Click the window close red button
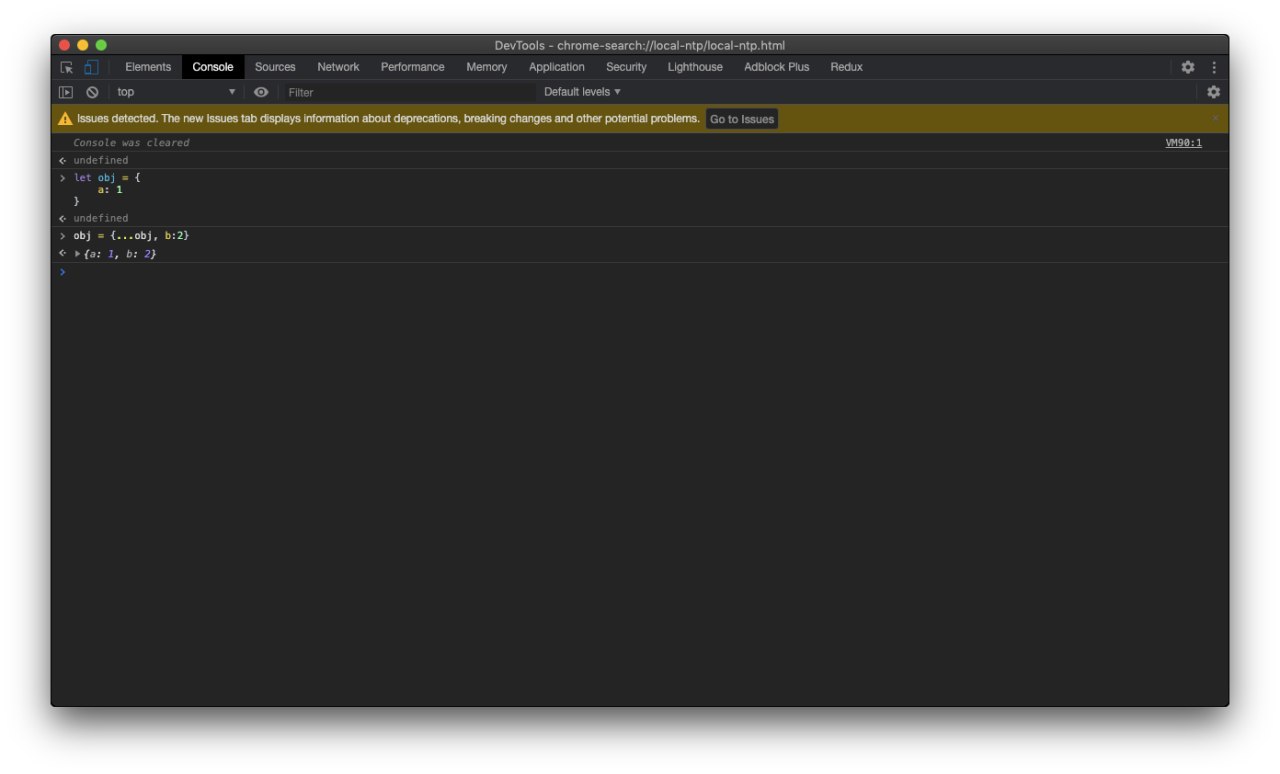Viewport: 1280px width, 774px height. pyautogui.click(x=65, y=45)
